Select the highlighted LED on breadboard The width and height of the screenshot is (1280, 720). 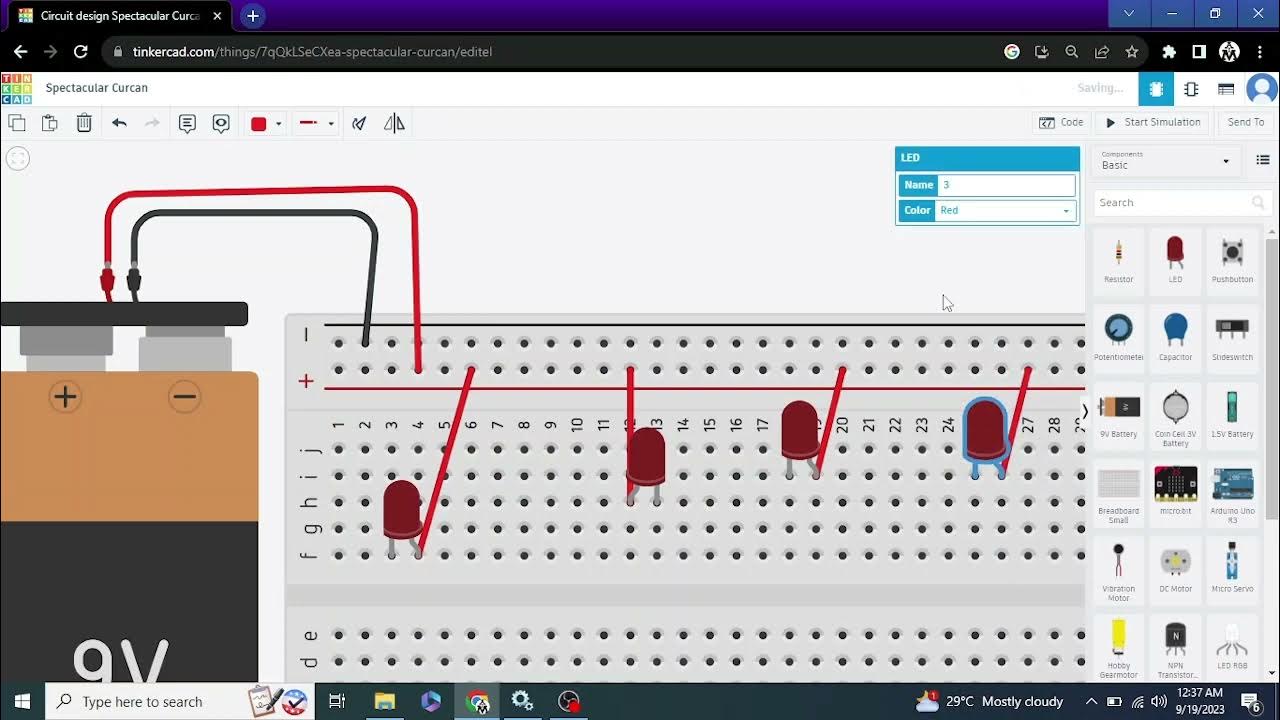click(x=985, y=431)
